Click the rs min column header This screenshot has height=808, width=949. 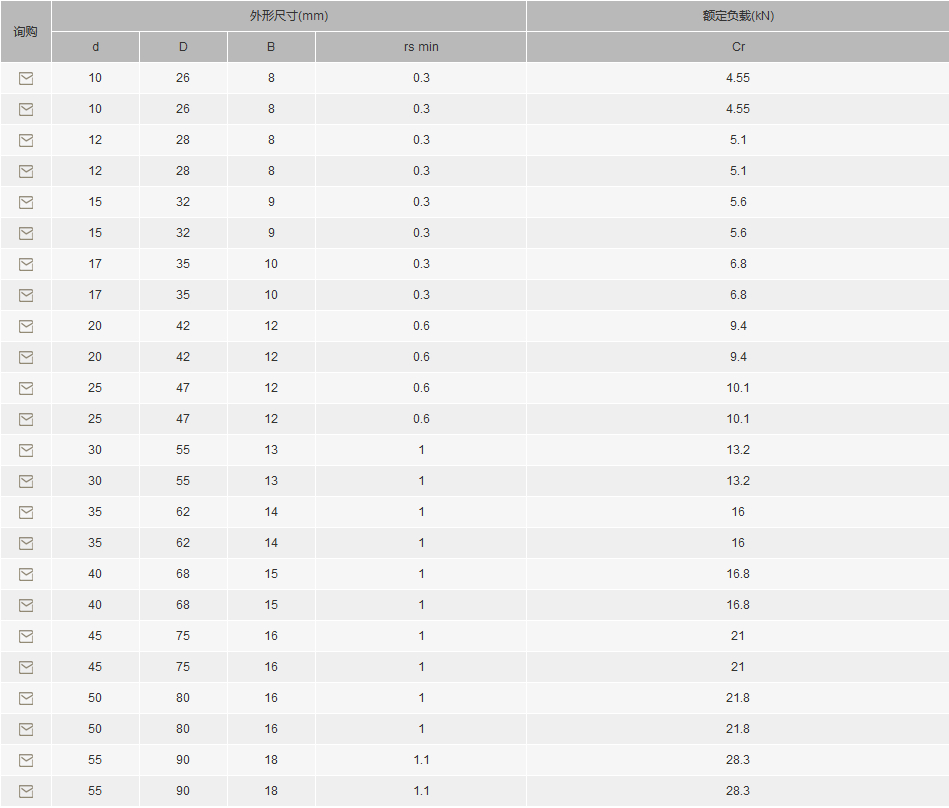coord(421,47)
